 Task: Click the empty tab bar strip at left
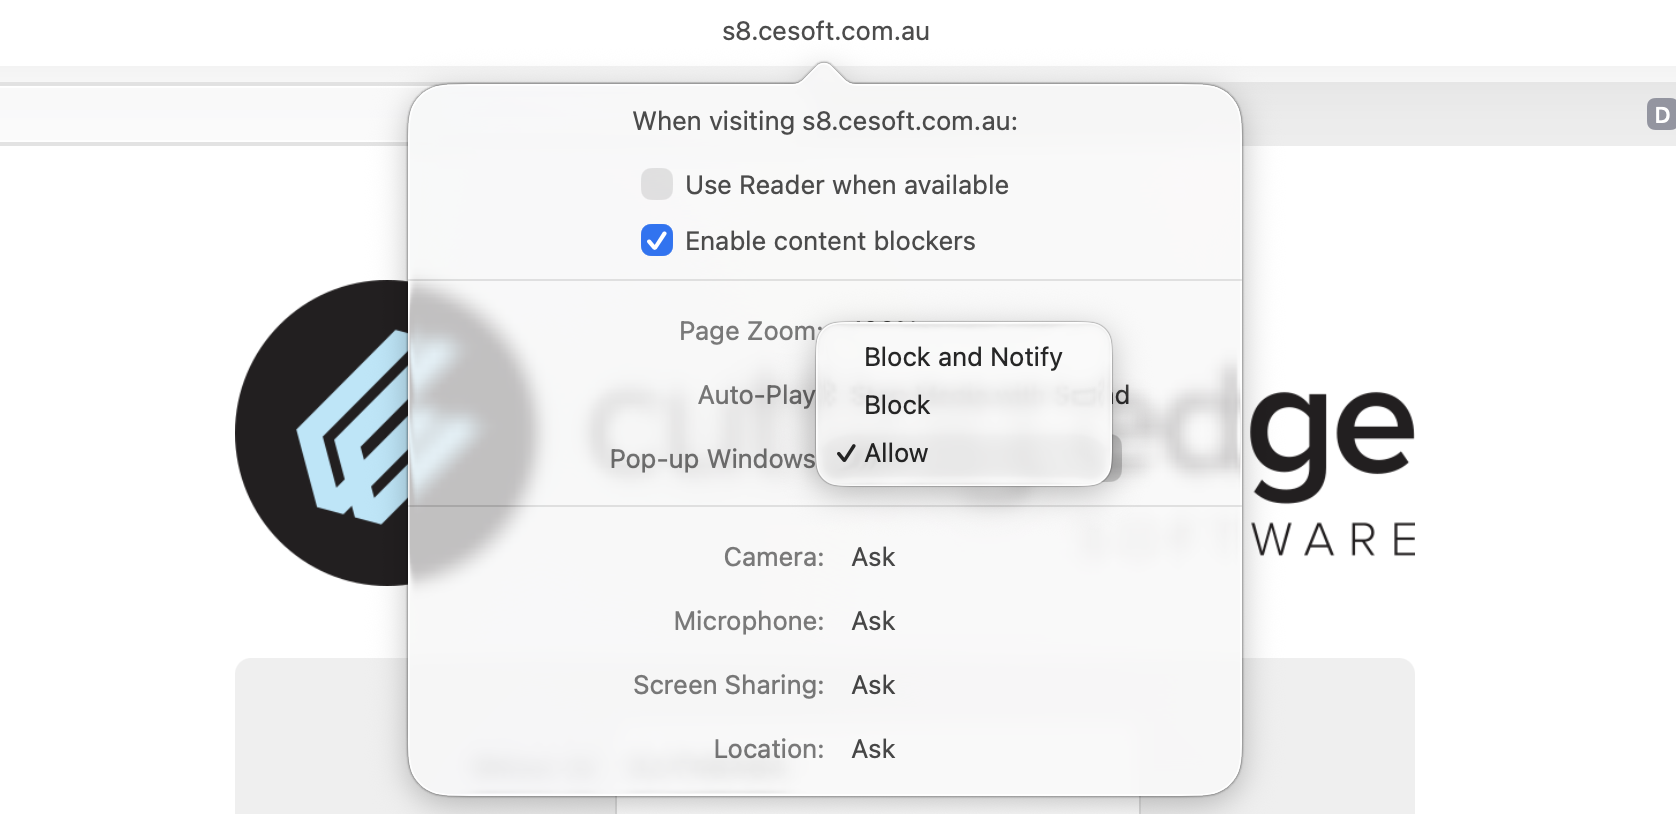pyautogui.click(x=200, y=114)
